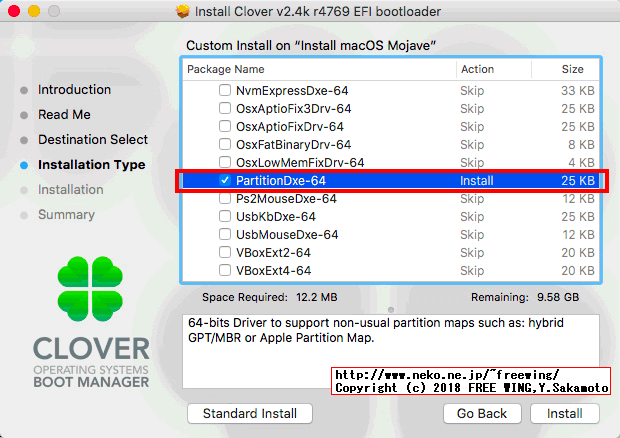Click the Installation step label

coord(71,190)
